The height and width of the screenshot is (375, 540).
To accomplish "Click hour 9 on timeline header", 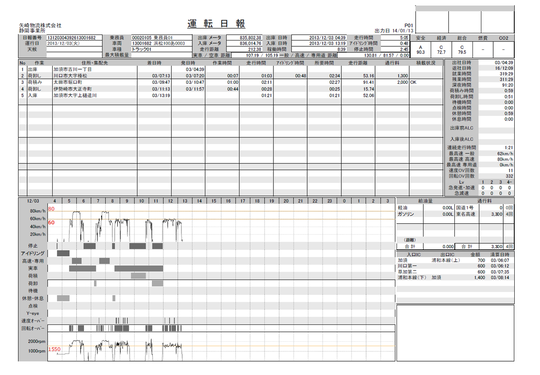I will pyautogui.click(x=127, y=201).
